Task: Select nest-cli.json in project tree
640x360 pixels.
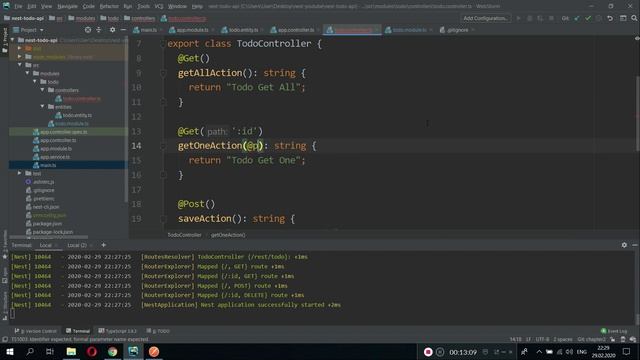Action: [46, 207]
